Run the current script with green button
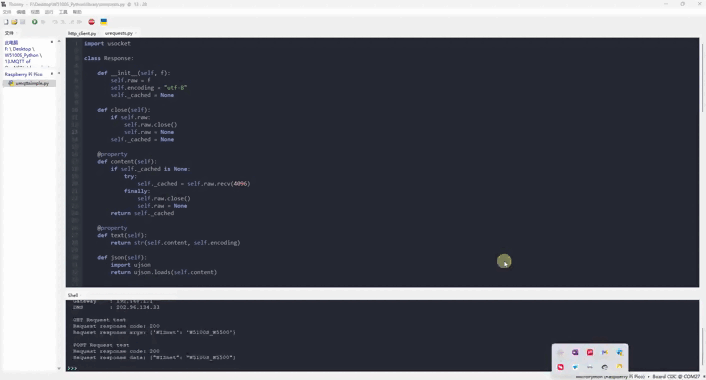The image size is (706, 380). pos(34,22)
